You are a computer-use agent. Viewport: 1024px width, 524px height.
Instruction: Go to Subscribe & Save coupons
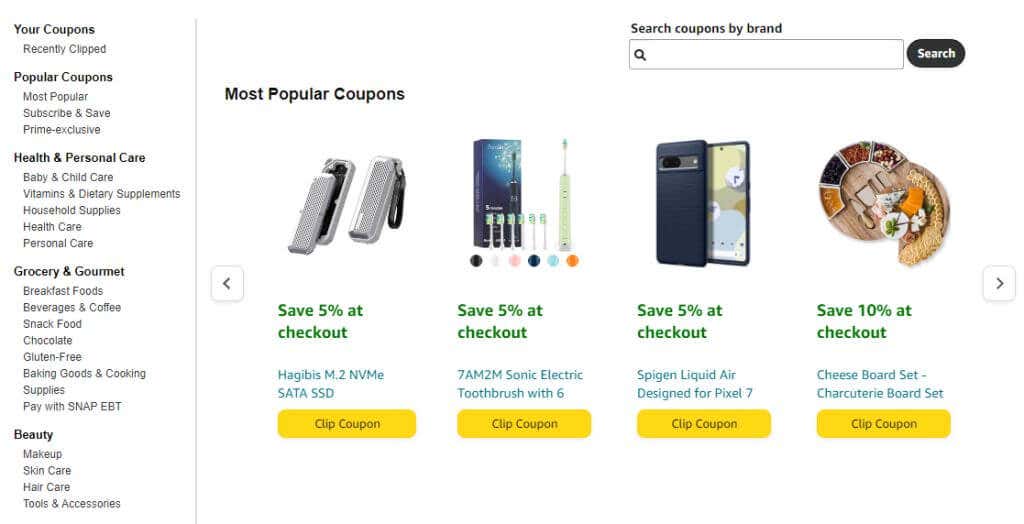67,113
